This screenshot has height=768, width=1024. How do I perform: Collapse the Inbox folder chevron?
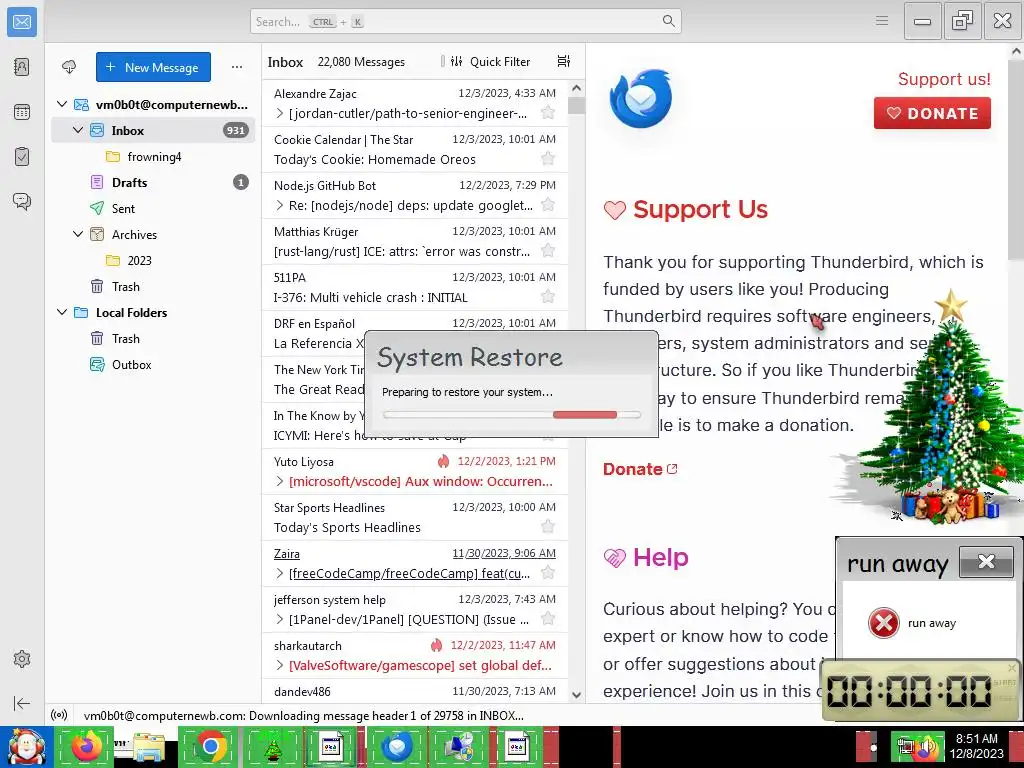(x=78, y=130)
